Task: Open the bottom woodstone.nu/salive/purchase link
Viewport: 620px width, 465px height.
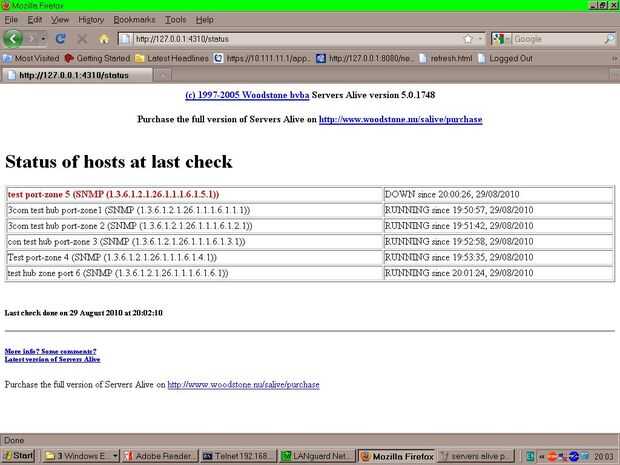Action: tap(243, 385)
